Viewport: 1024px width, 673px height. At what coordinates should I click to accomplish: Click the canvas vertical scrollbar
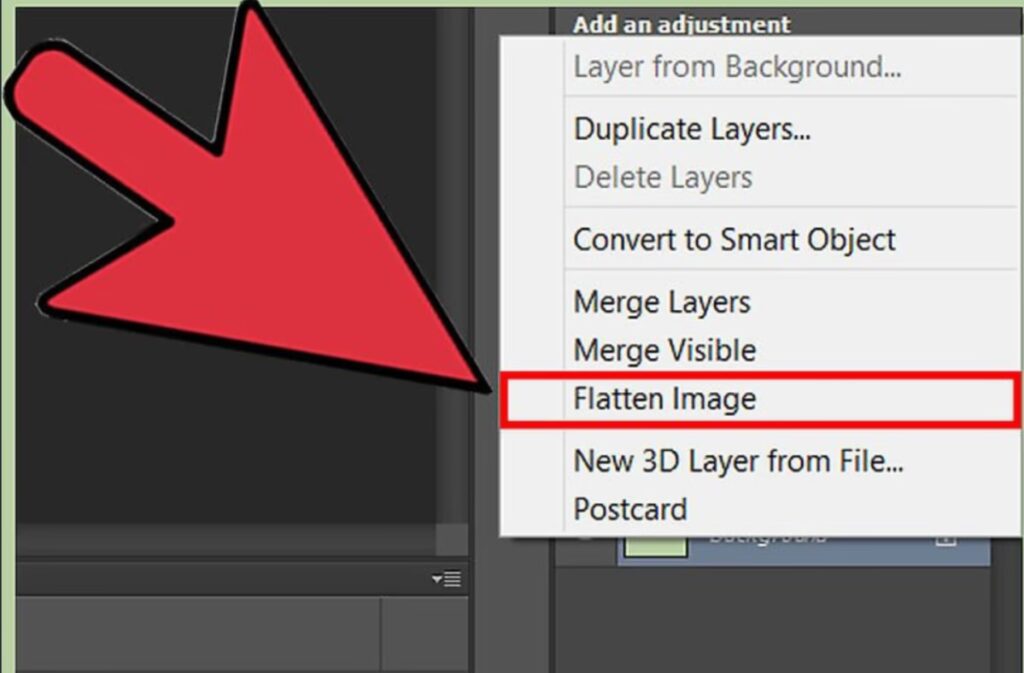(x=452, y=300)
